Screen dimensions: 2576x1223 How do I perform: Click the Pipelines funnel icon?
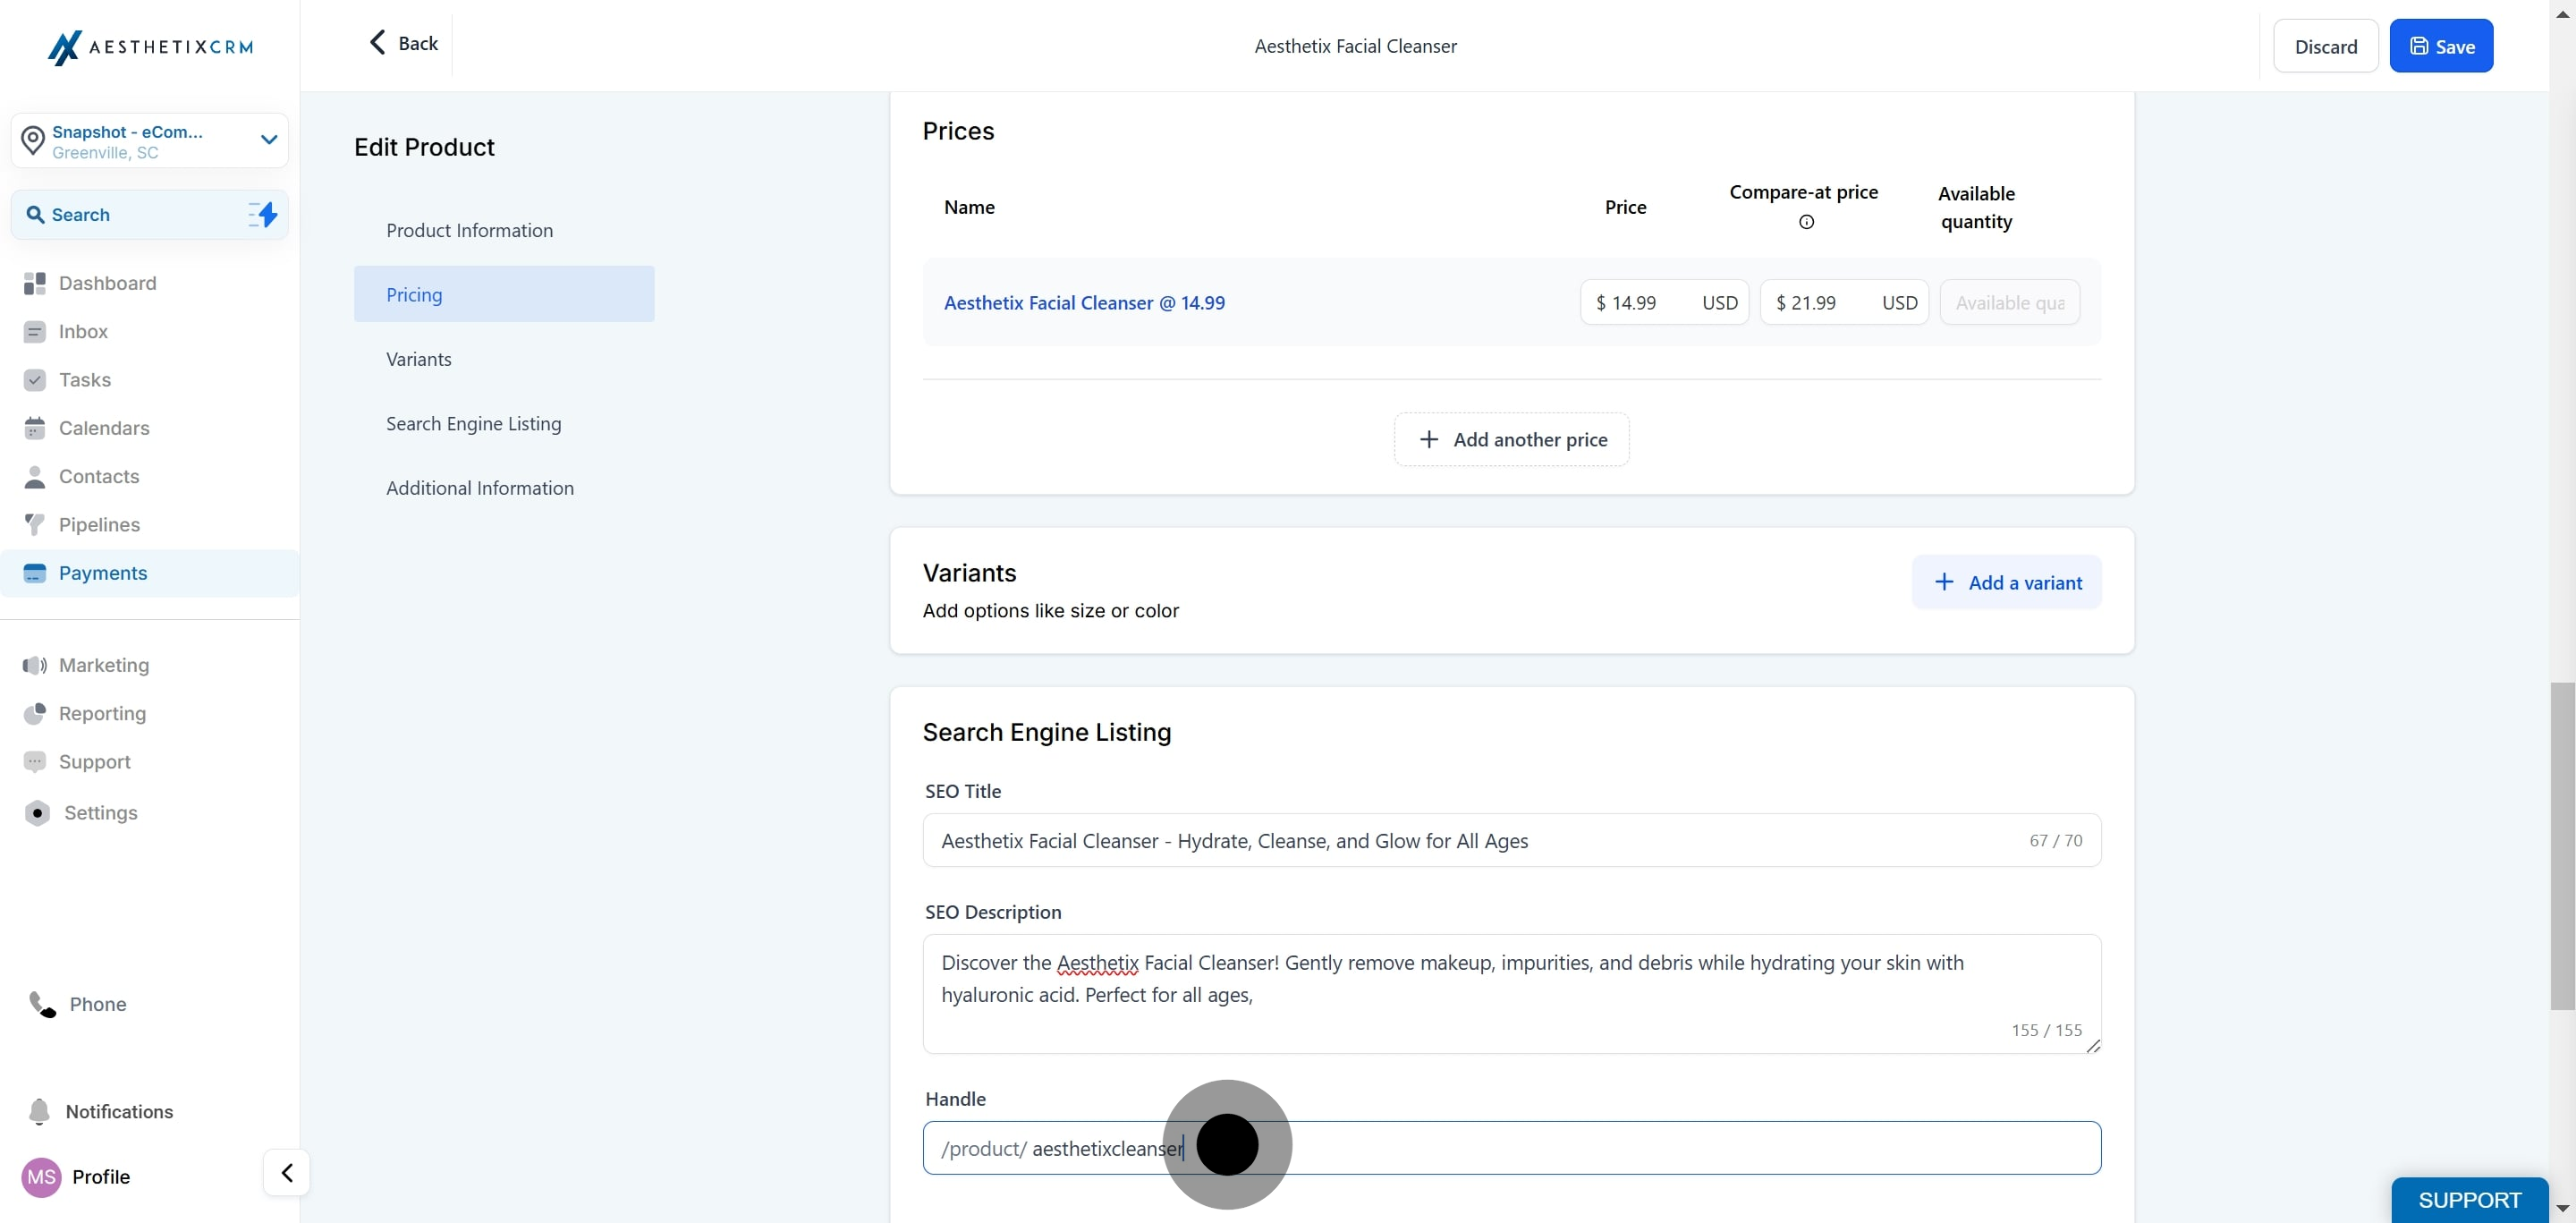tap(35, 525)
